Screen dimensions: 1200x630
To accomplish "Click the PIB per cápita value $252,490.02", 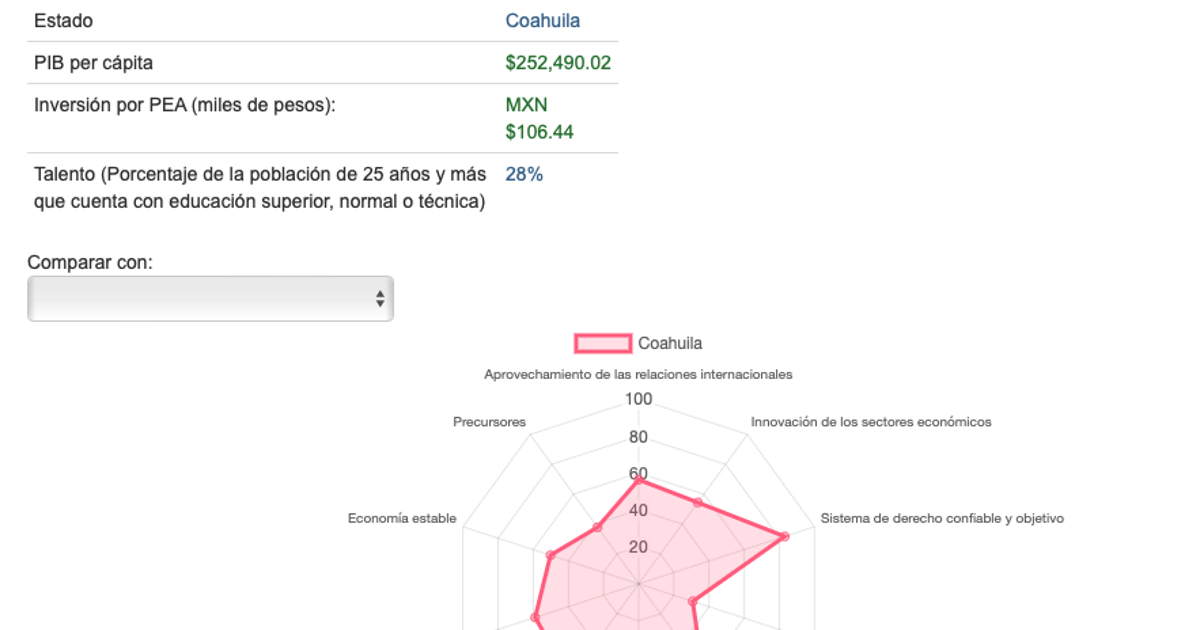I will click(558, 63).
